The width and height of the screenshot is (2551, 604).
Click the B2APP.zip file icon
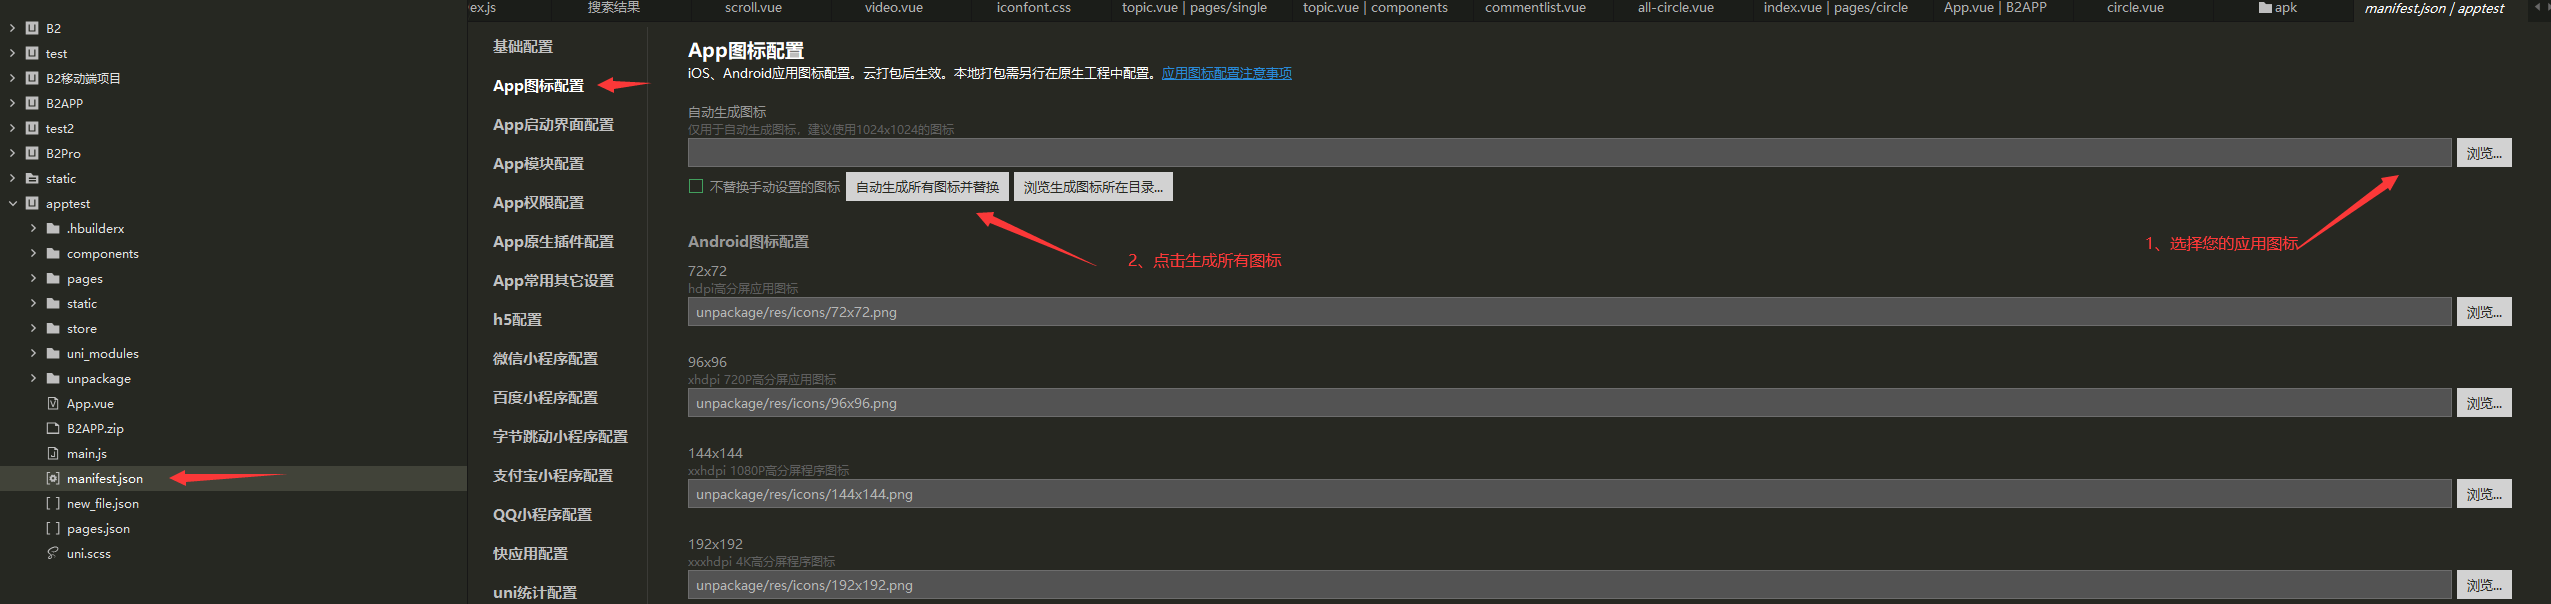[x=53, y=429]
